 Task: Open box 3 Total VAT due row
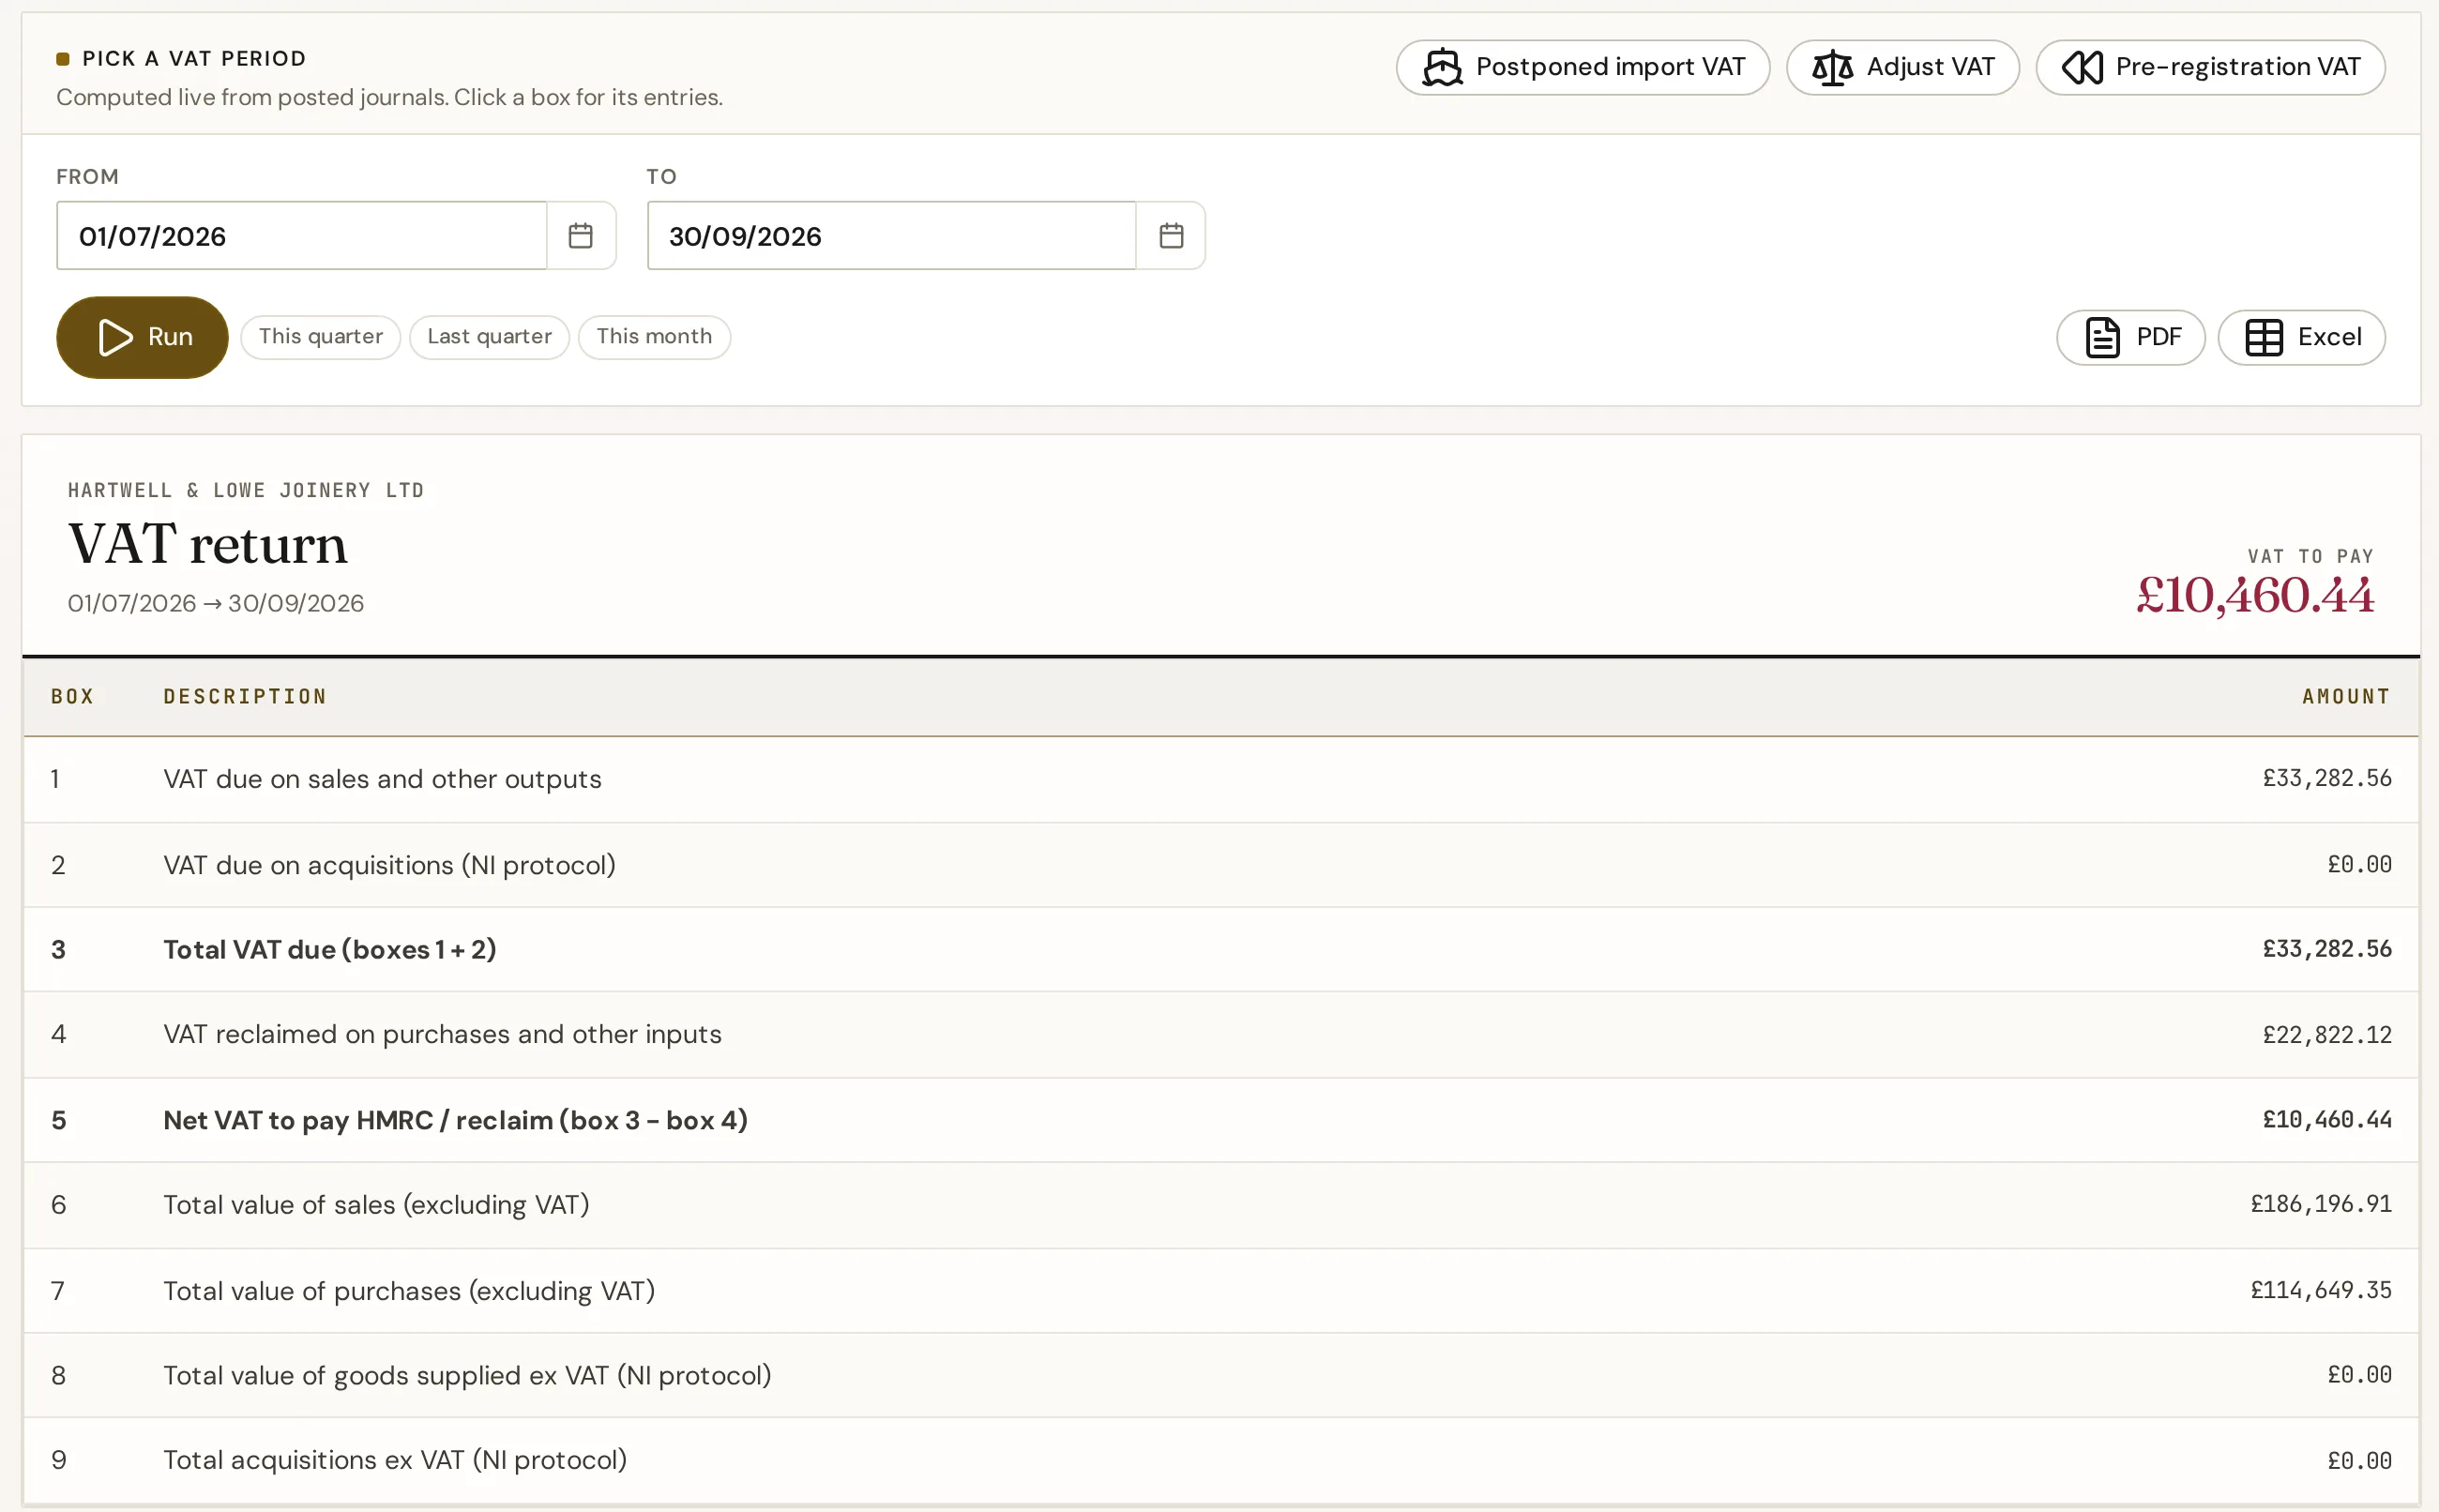coord(1220,949)
